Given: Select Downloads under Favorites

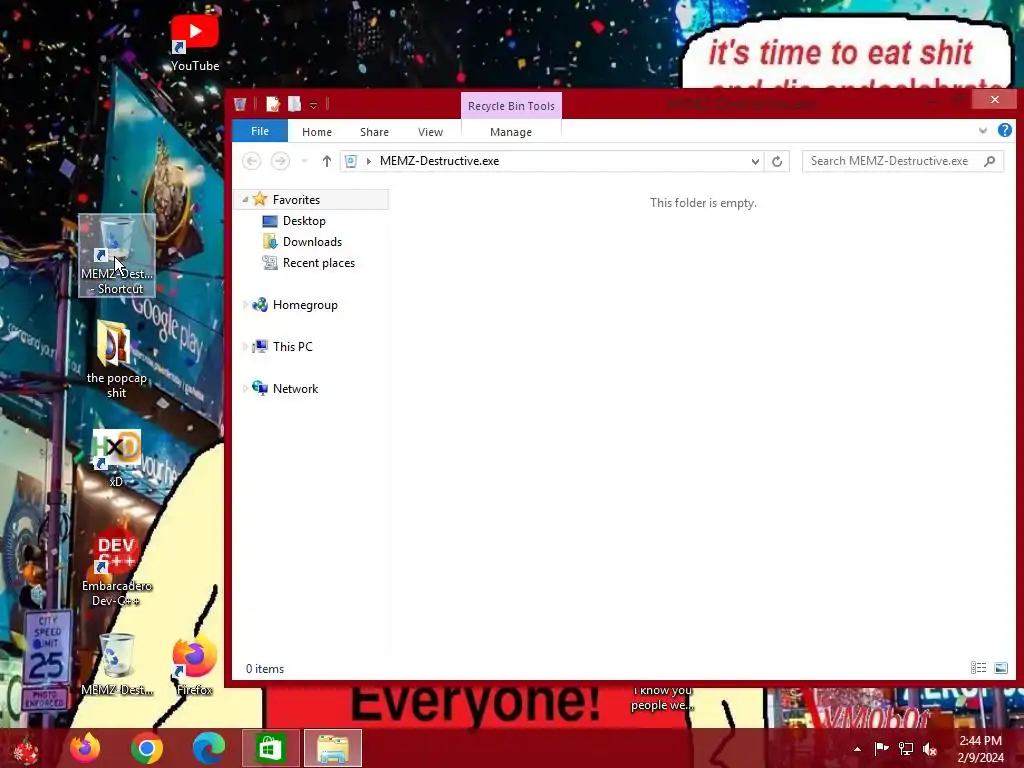Looking at the screenshot, I should click(312, 242).
